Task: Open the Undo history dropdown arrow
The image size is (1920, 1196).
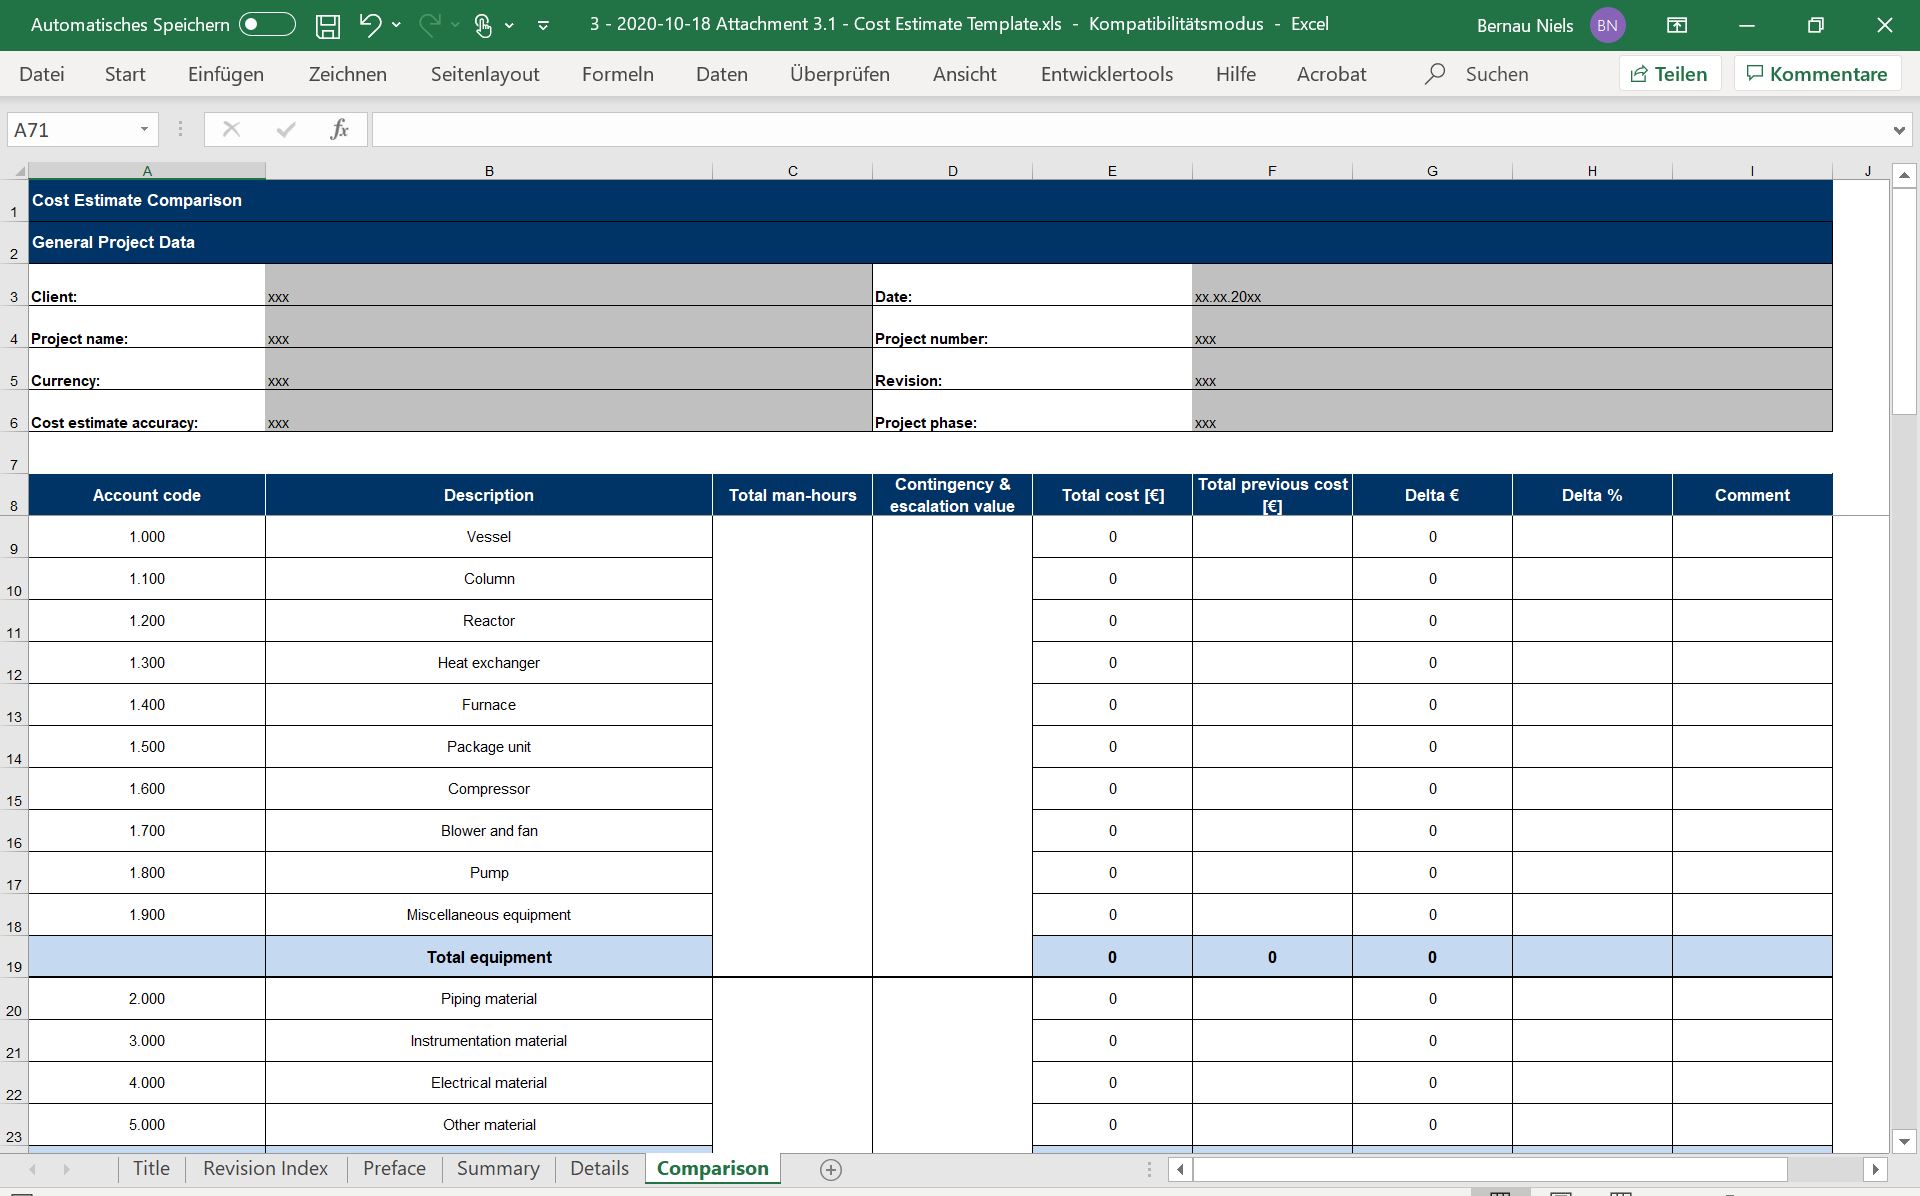Action: [x=397, y=25]
